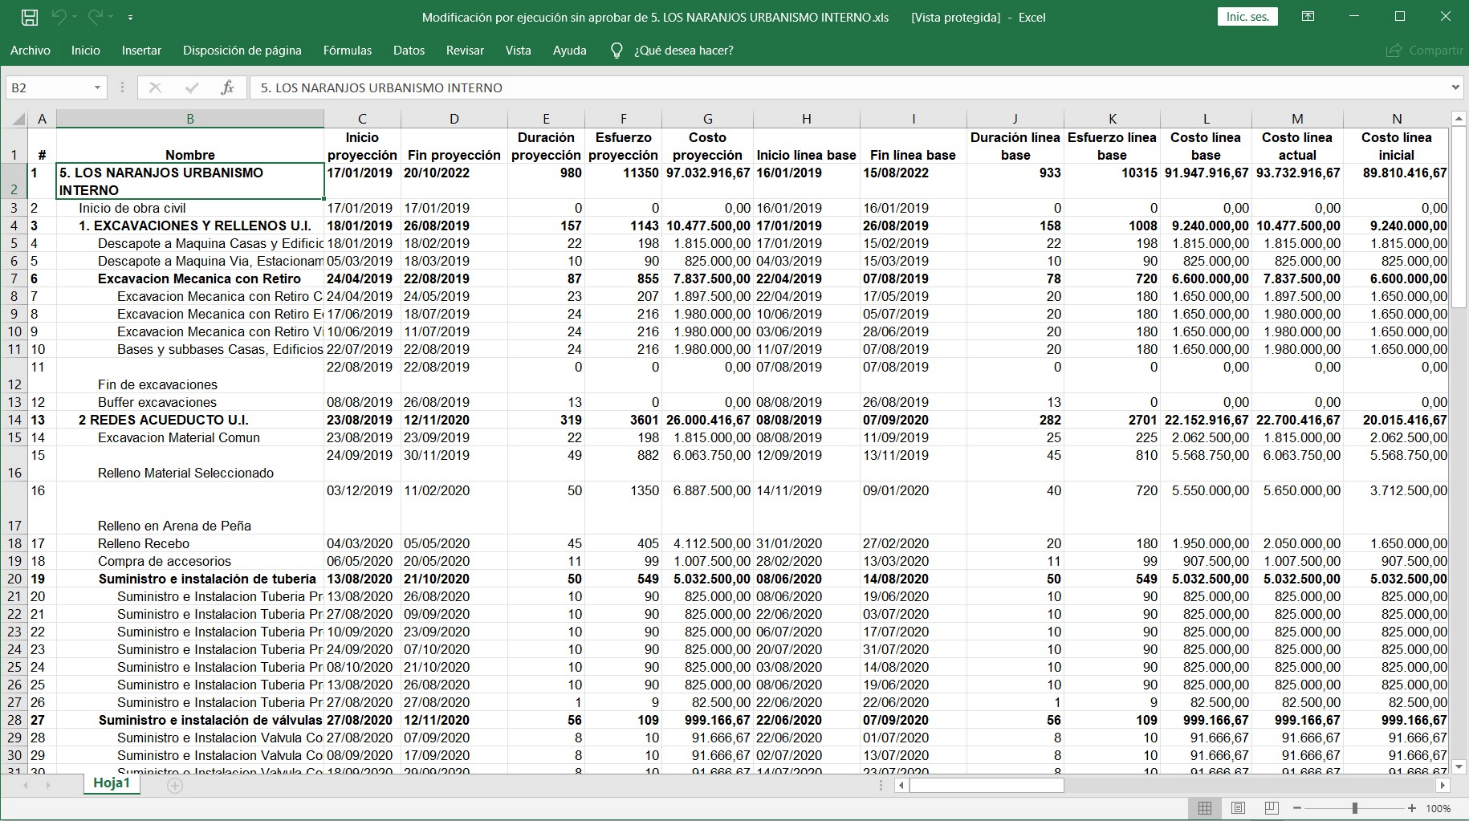Click the next sheet navigation arrow

48,786
